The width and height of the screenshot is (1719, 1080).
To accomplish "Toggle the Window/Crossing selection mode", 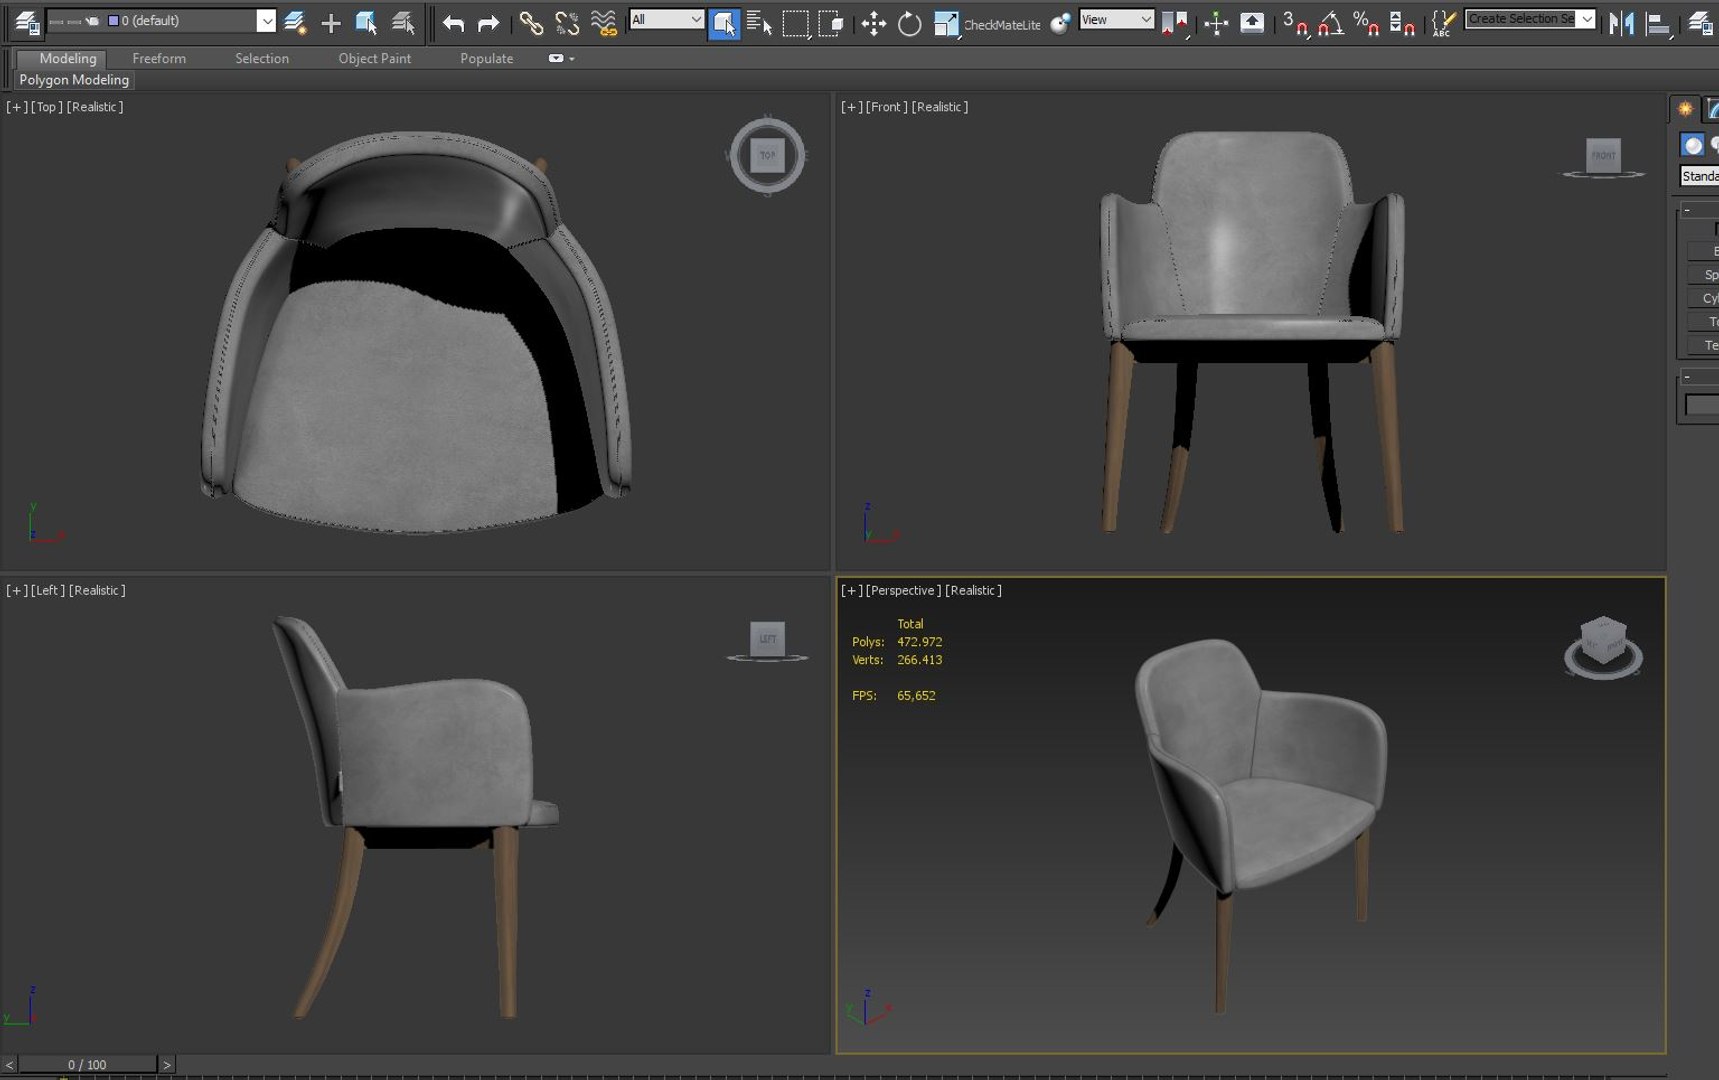I will pos(831,23).
